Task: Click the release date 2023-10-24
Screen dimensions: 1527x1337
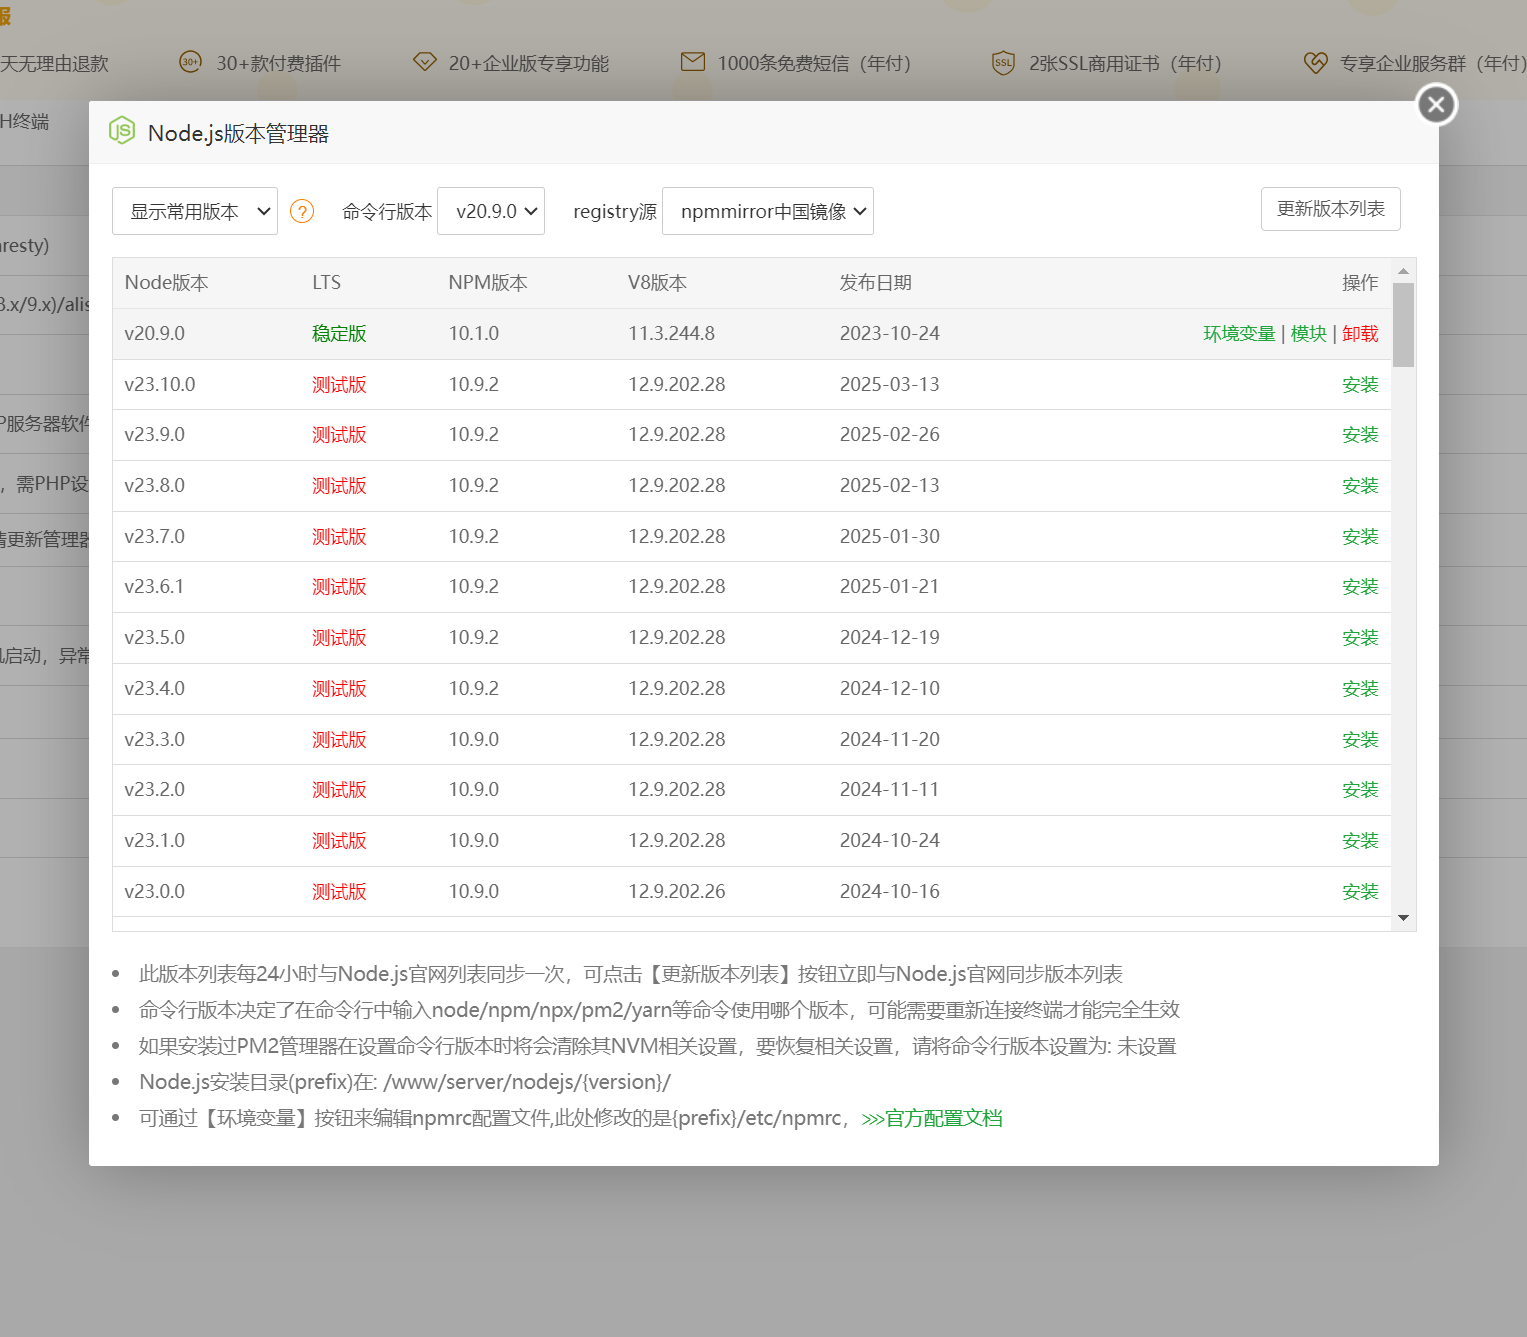Action: click(x=889, y=334)
